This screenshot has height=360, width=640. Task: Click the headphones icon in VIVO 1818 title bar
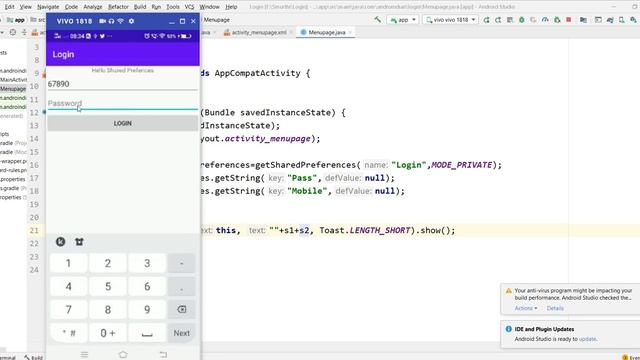click(111, 21)
